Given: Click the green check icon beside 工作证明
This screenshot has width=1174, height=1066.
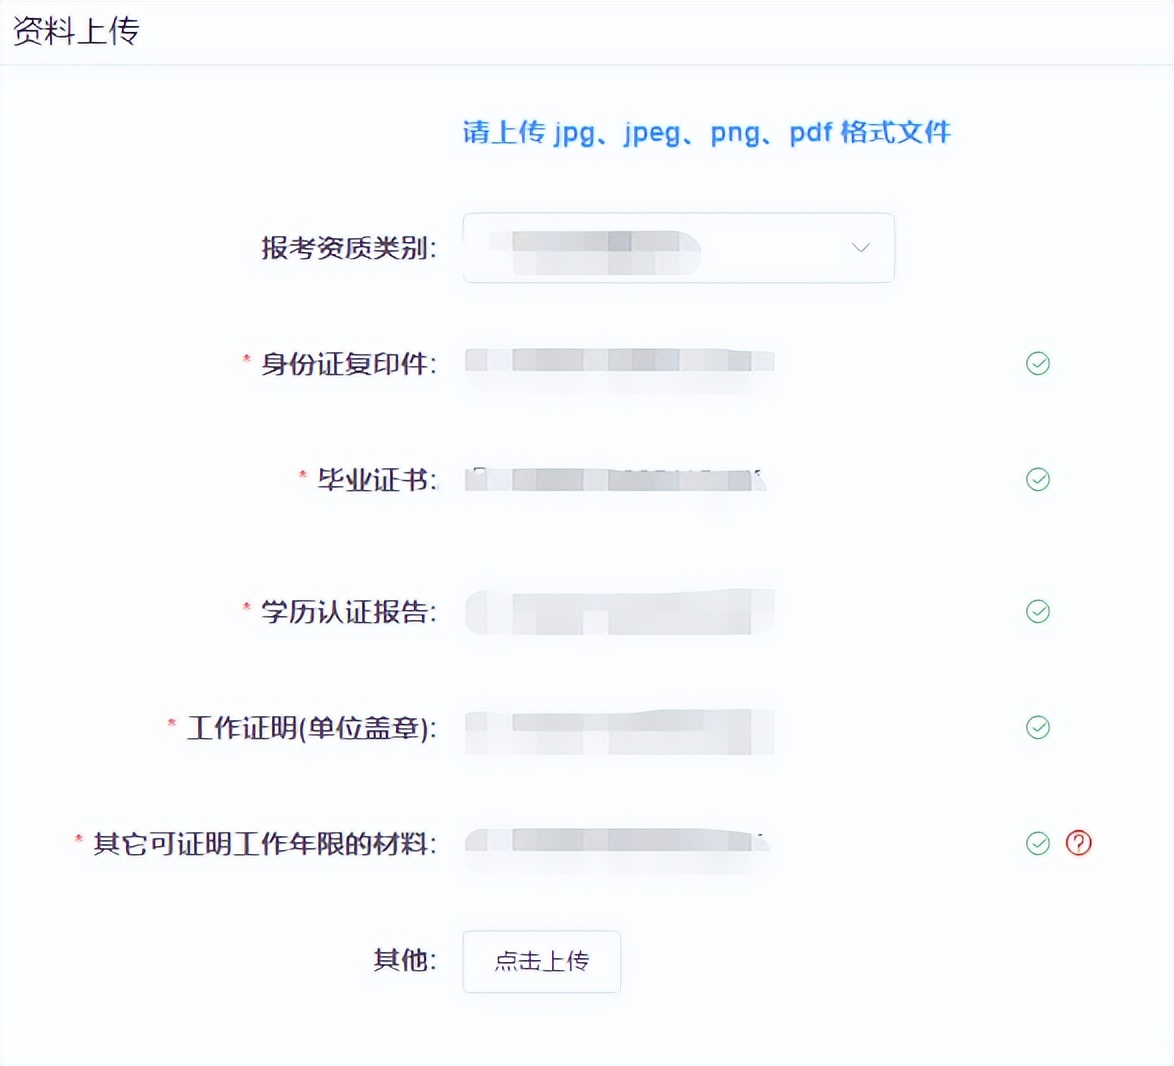Looking at the screenshot, I should point(1037,728).
